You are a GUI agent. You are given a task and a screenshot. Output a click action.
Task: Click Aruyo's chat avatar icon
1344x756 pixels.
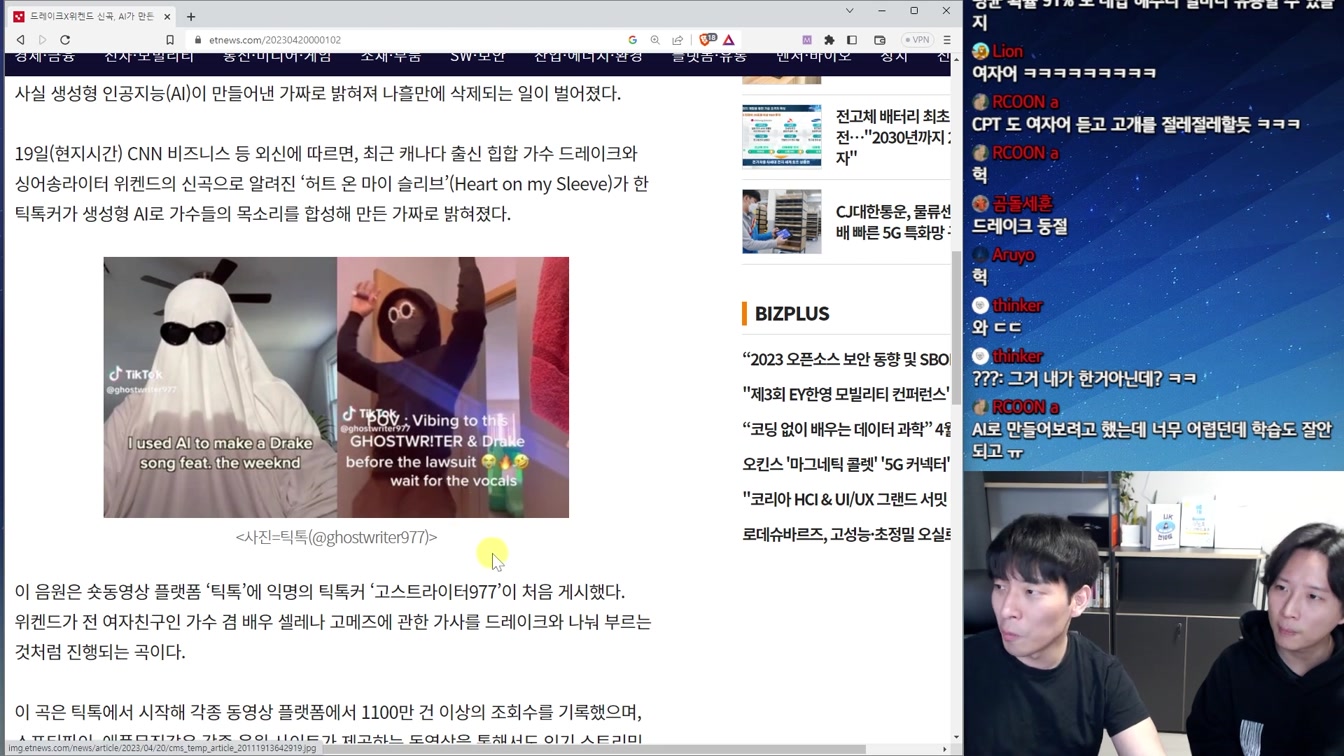(x=980, y=255)
